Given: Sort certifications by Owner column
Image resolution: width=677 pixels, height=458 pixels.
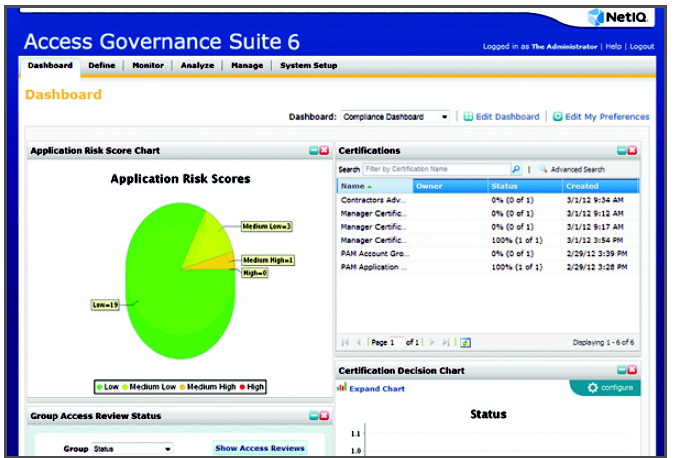Looking at the screenshot, I should tap(450, 186).
